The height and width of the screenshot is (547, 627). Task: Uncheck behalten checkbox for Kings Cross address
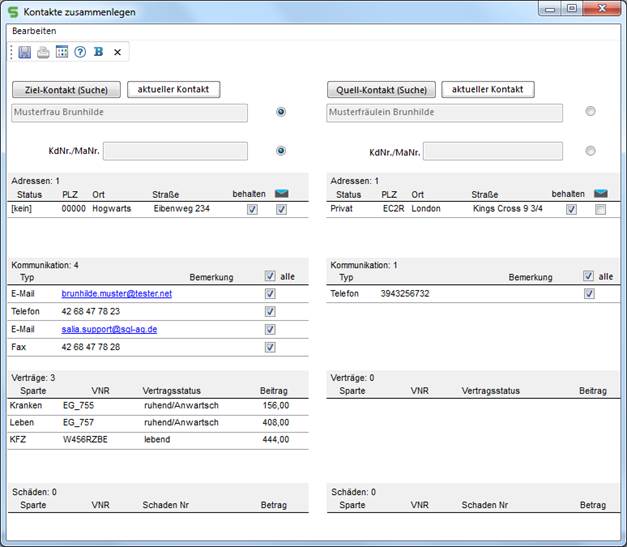pyautogui.click(x=571, y=210)
